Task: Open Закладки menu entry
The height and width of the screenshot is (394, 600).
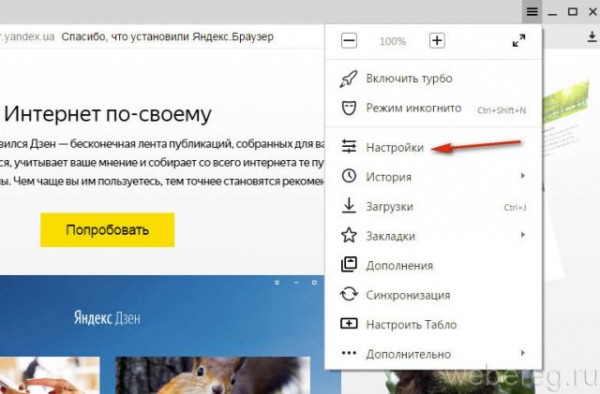Action: point(434,236)
